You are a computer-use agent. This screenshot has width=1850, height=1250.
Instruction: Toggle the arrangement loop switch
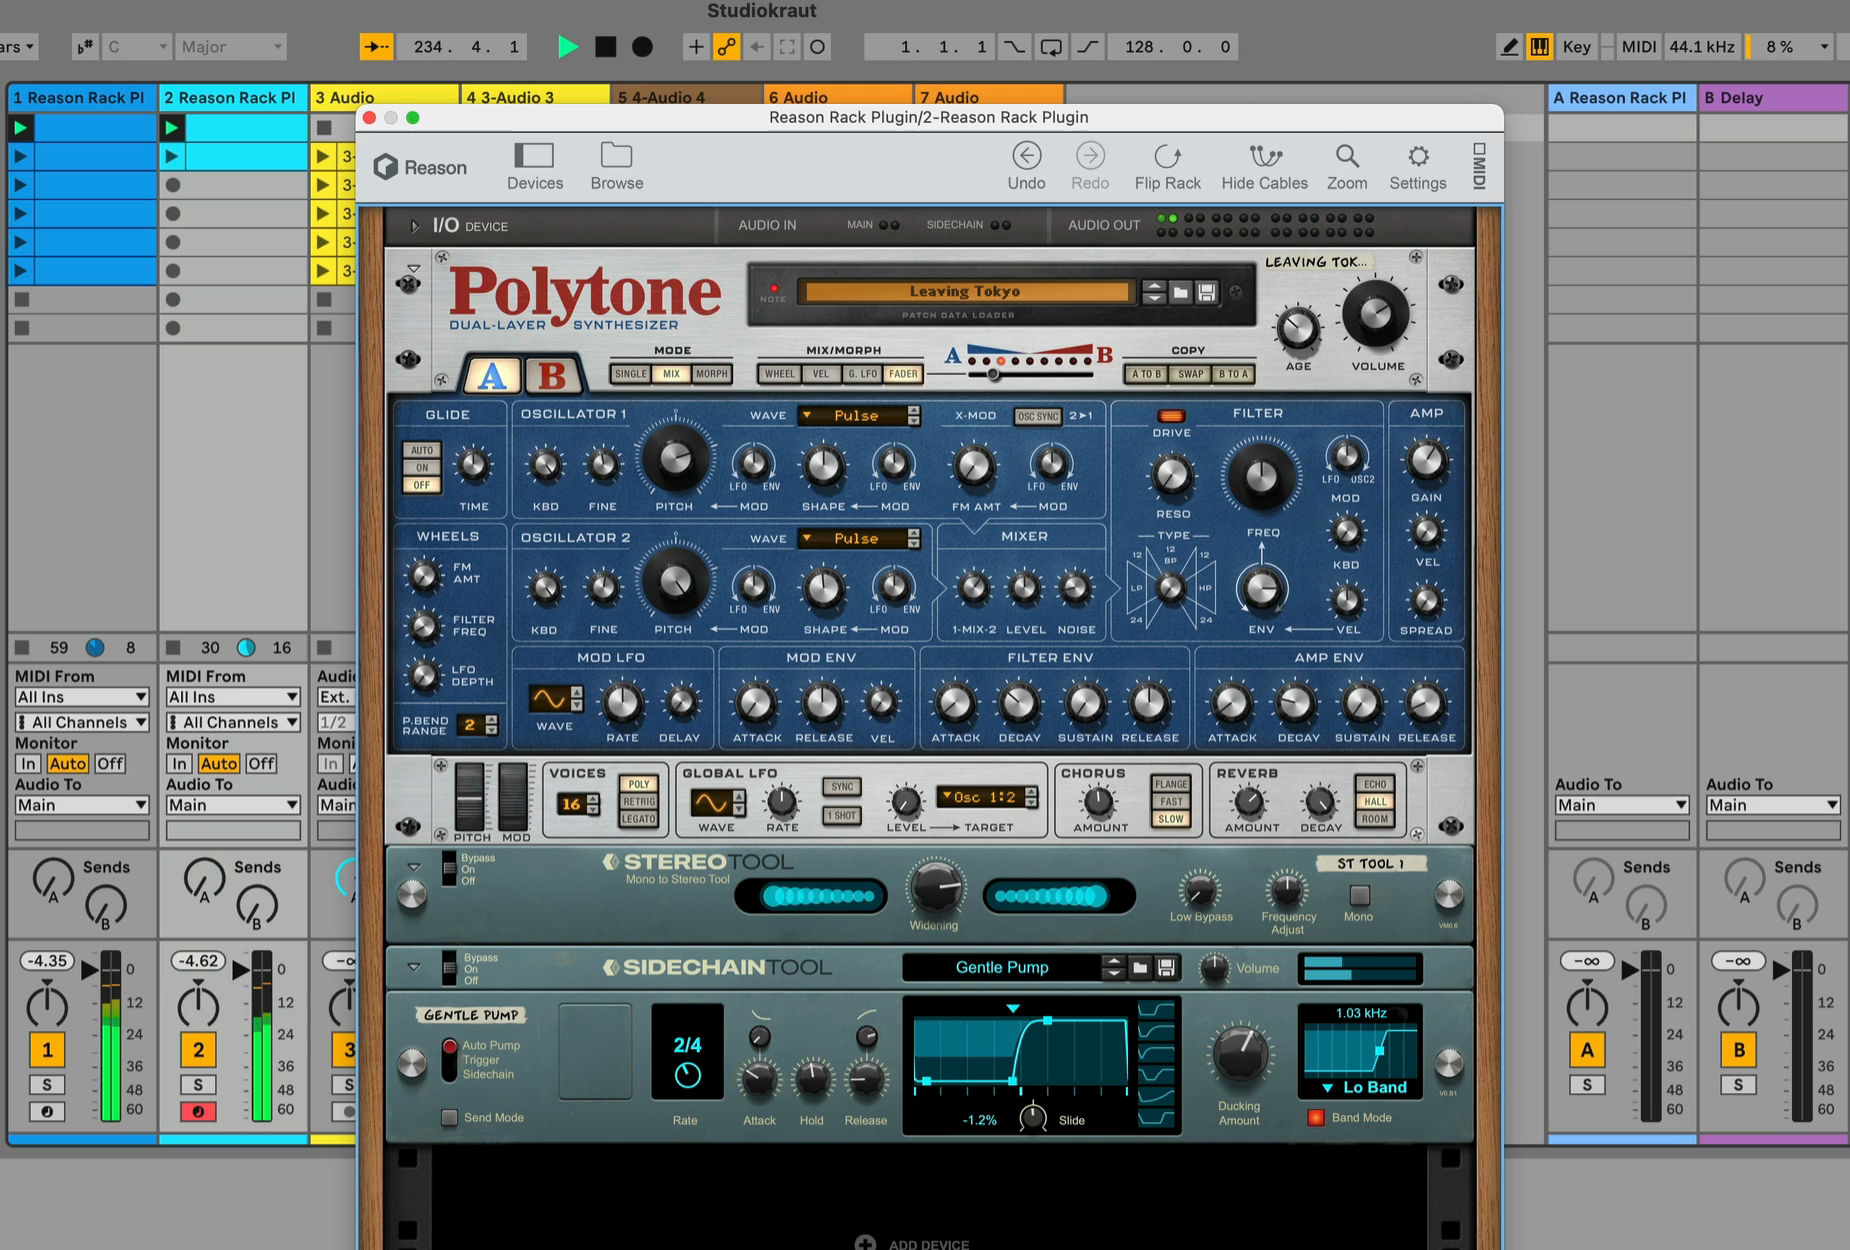click(1050, 47)
